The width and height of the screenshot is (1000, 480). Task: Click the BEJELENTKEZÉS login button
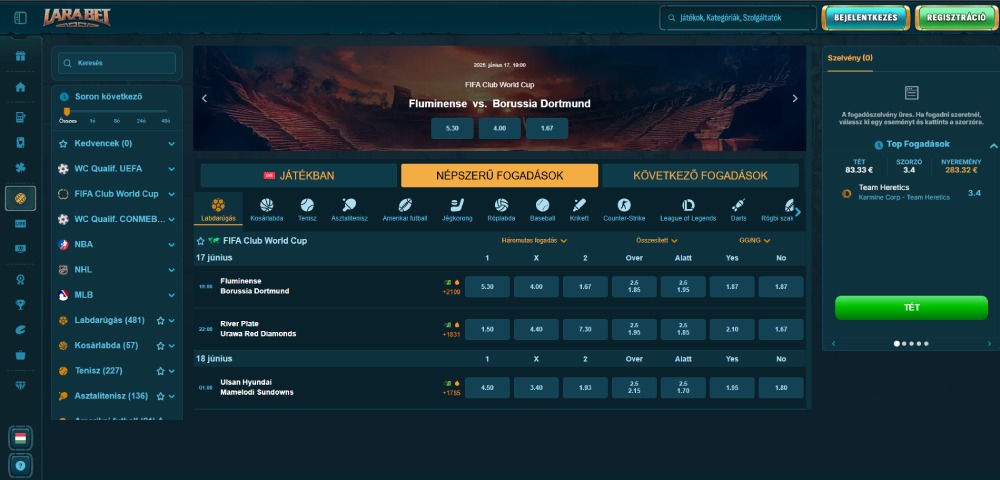tap(865, 18)
